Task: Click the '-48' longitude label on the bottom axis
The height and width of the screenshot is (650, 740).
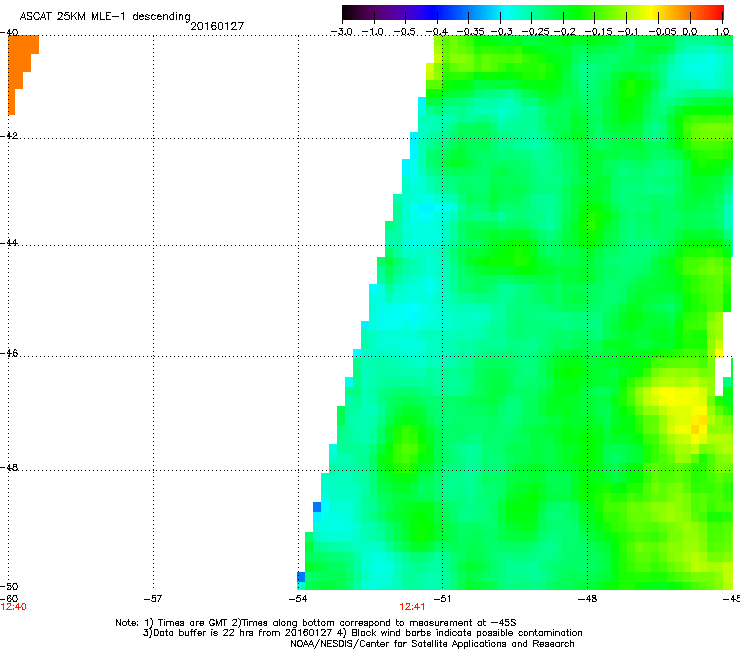Action: tap(588, 599)
